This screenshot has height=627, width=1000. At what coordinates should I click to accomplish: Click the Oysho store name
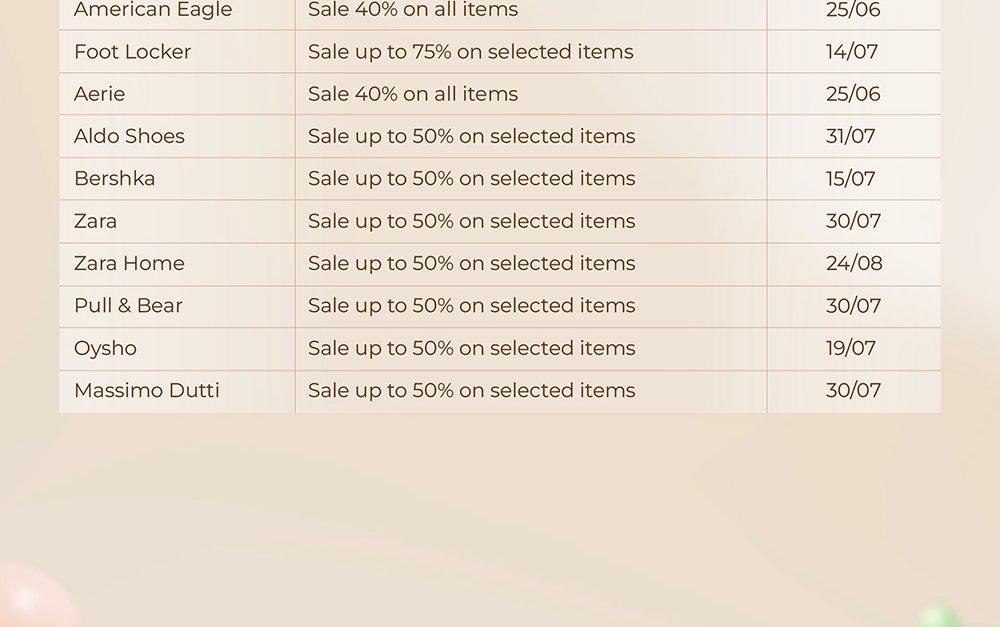(105, 348)
